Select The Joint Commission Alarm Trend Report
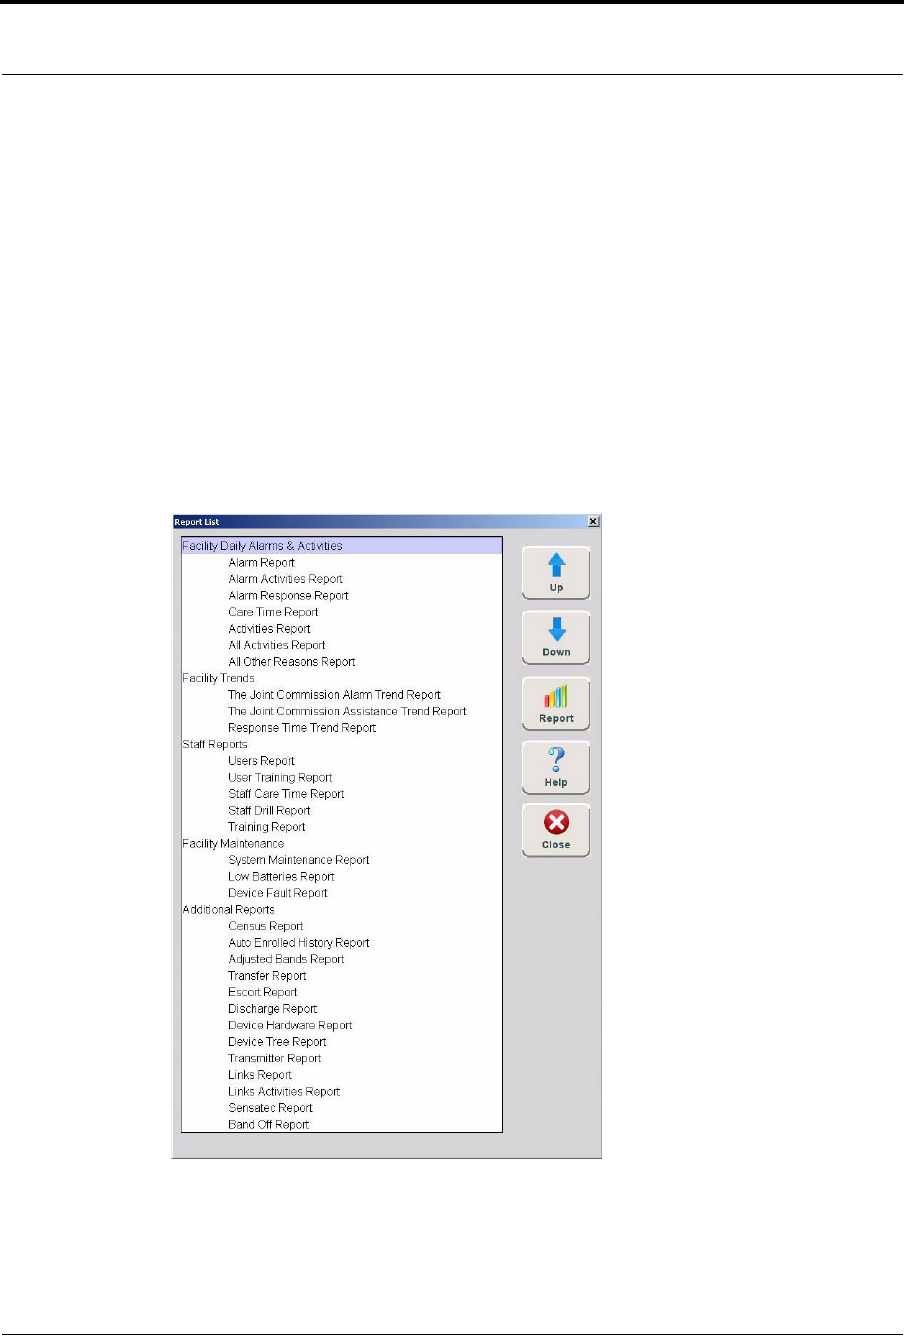Viewport: 904px width, 1335px height. pos(334,695)
